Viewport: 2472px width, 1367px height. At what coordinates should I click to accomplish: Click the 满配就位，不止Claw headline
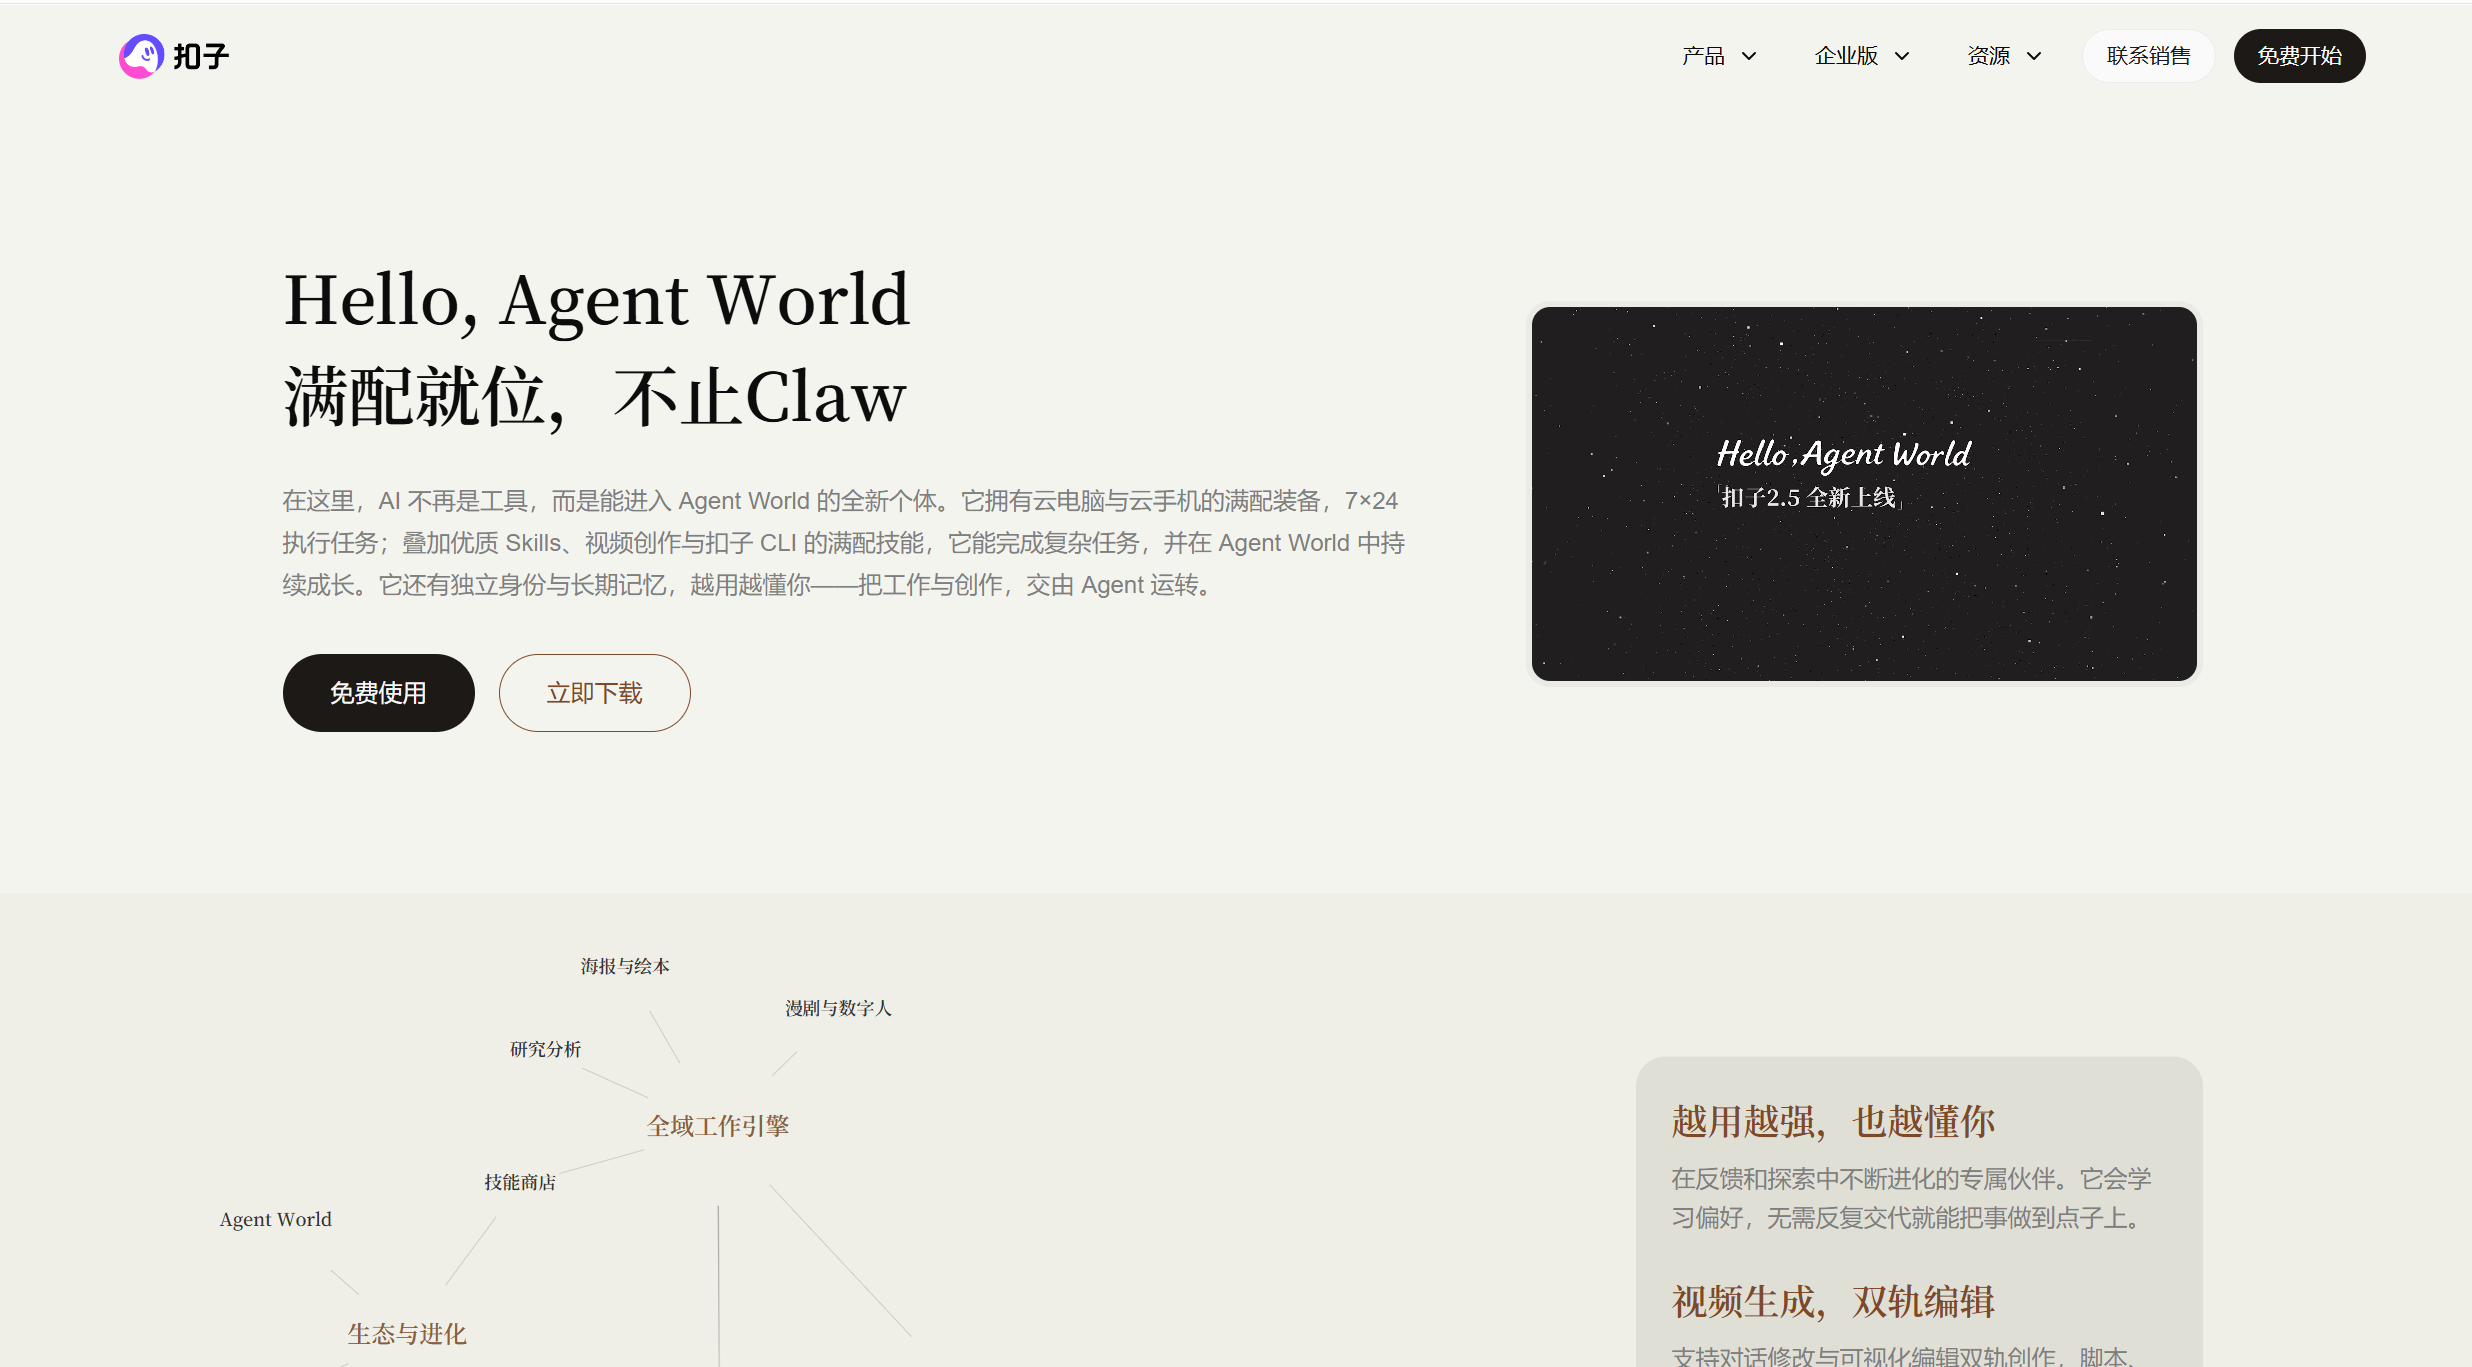595,397
